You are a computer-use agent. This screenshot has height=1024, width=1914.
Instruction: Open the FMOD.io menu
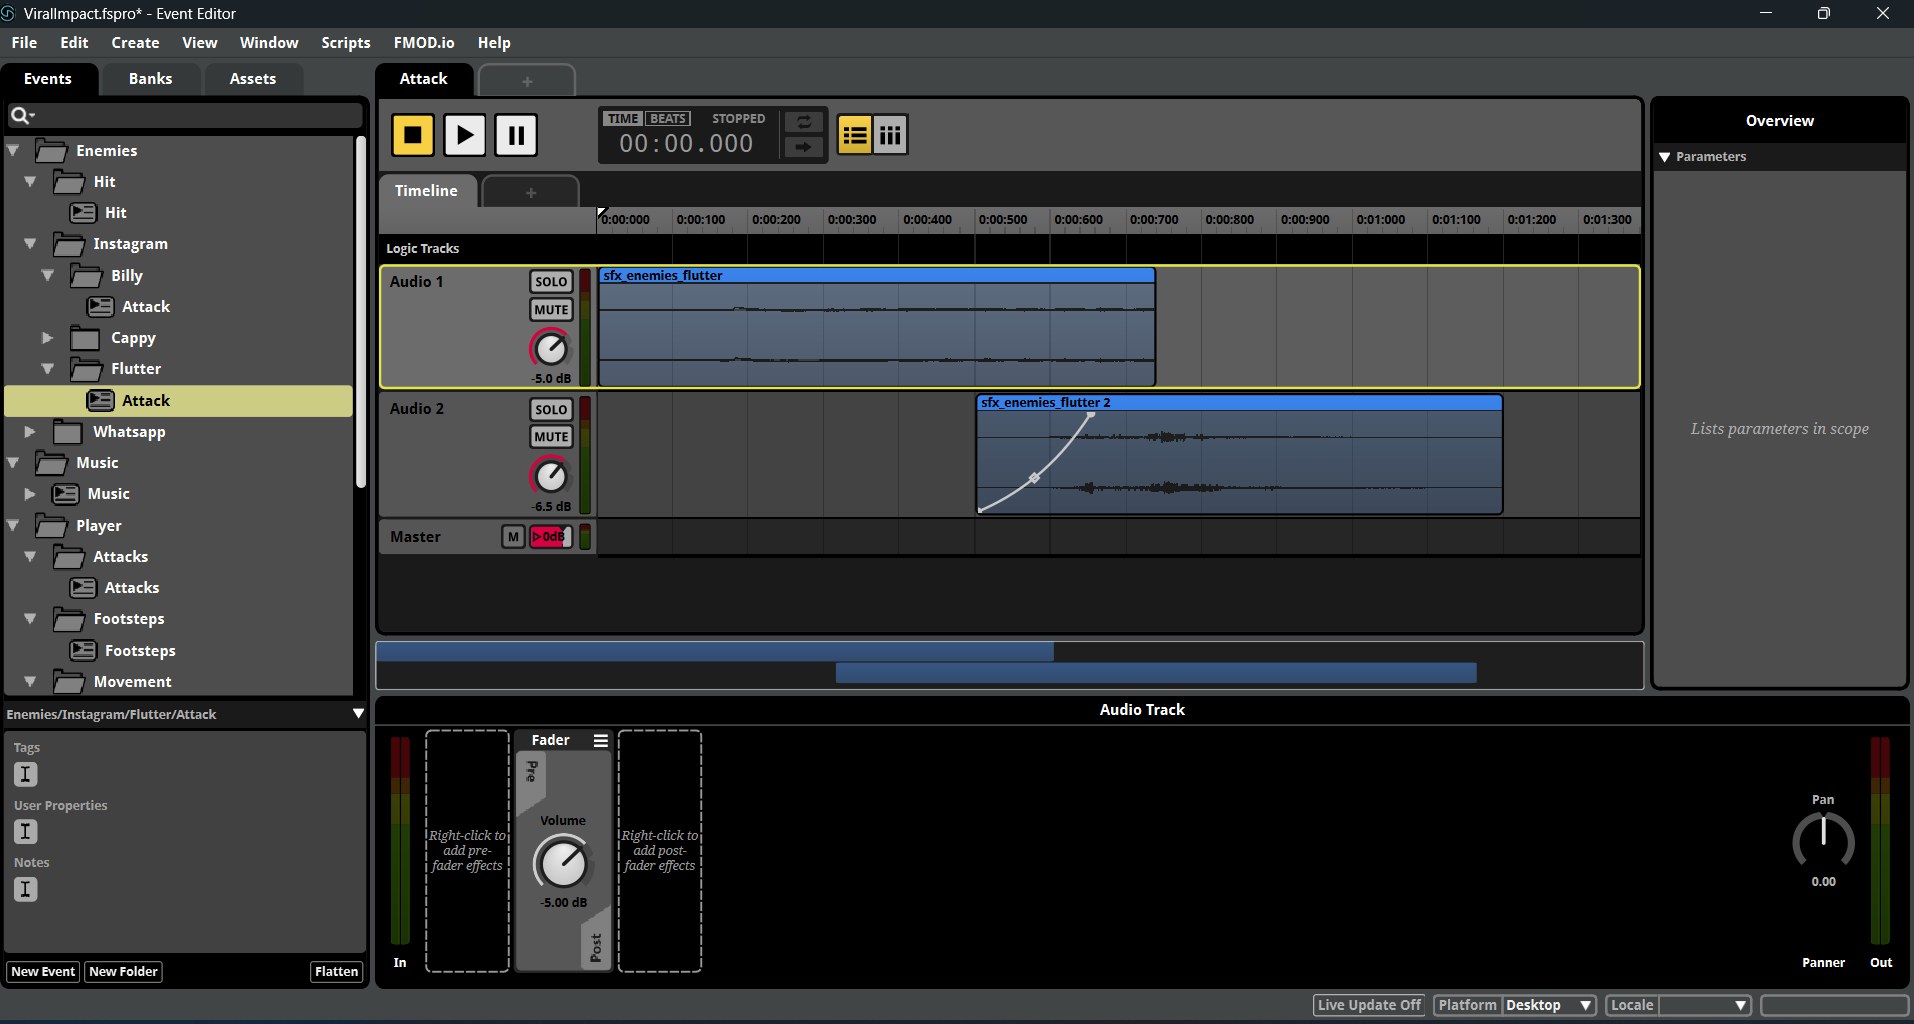coord(424,43)
